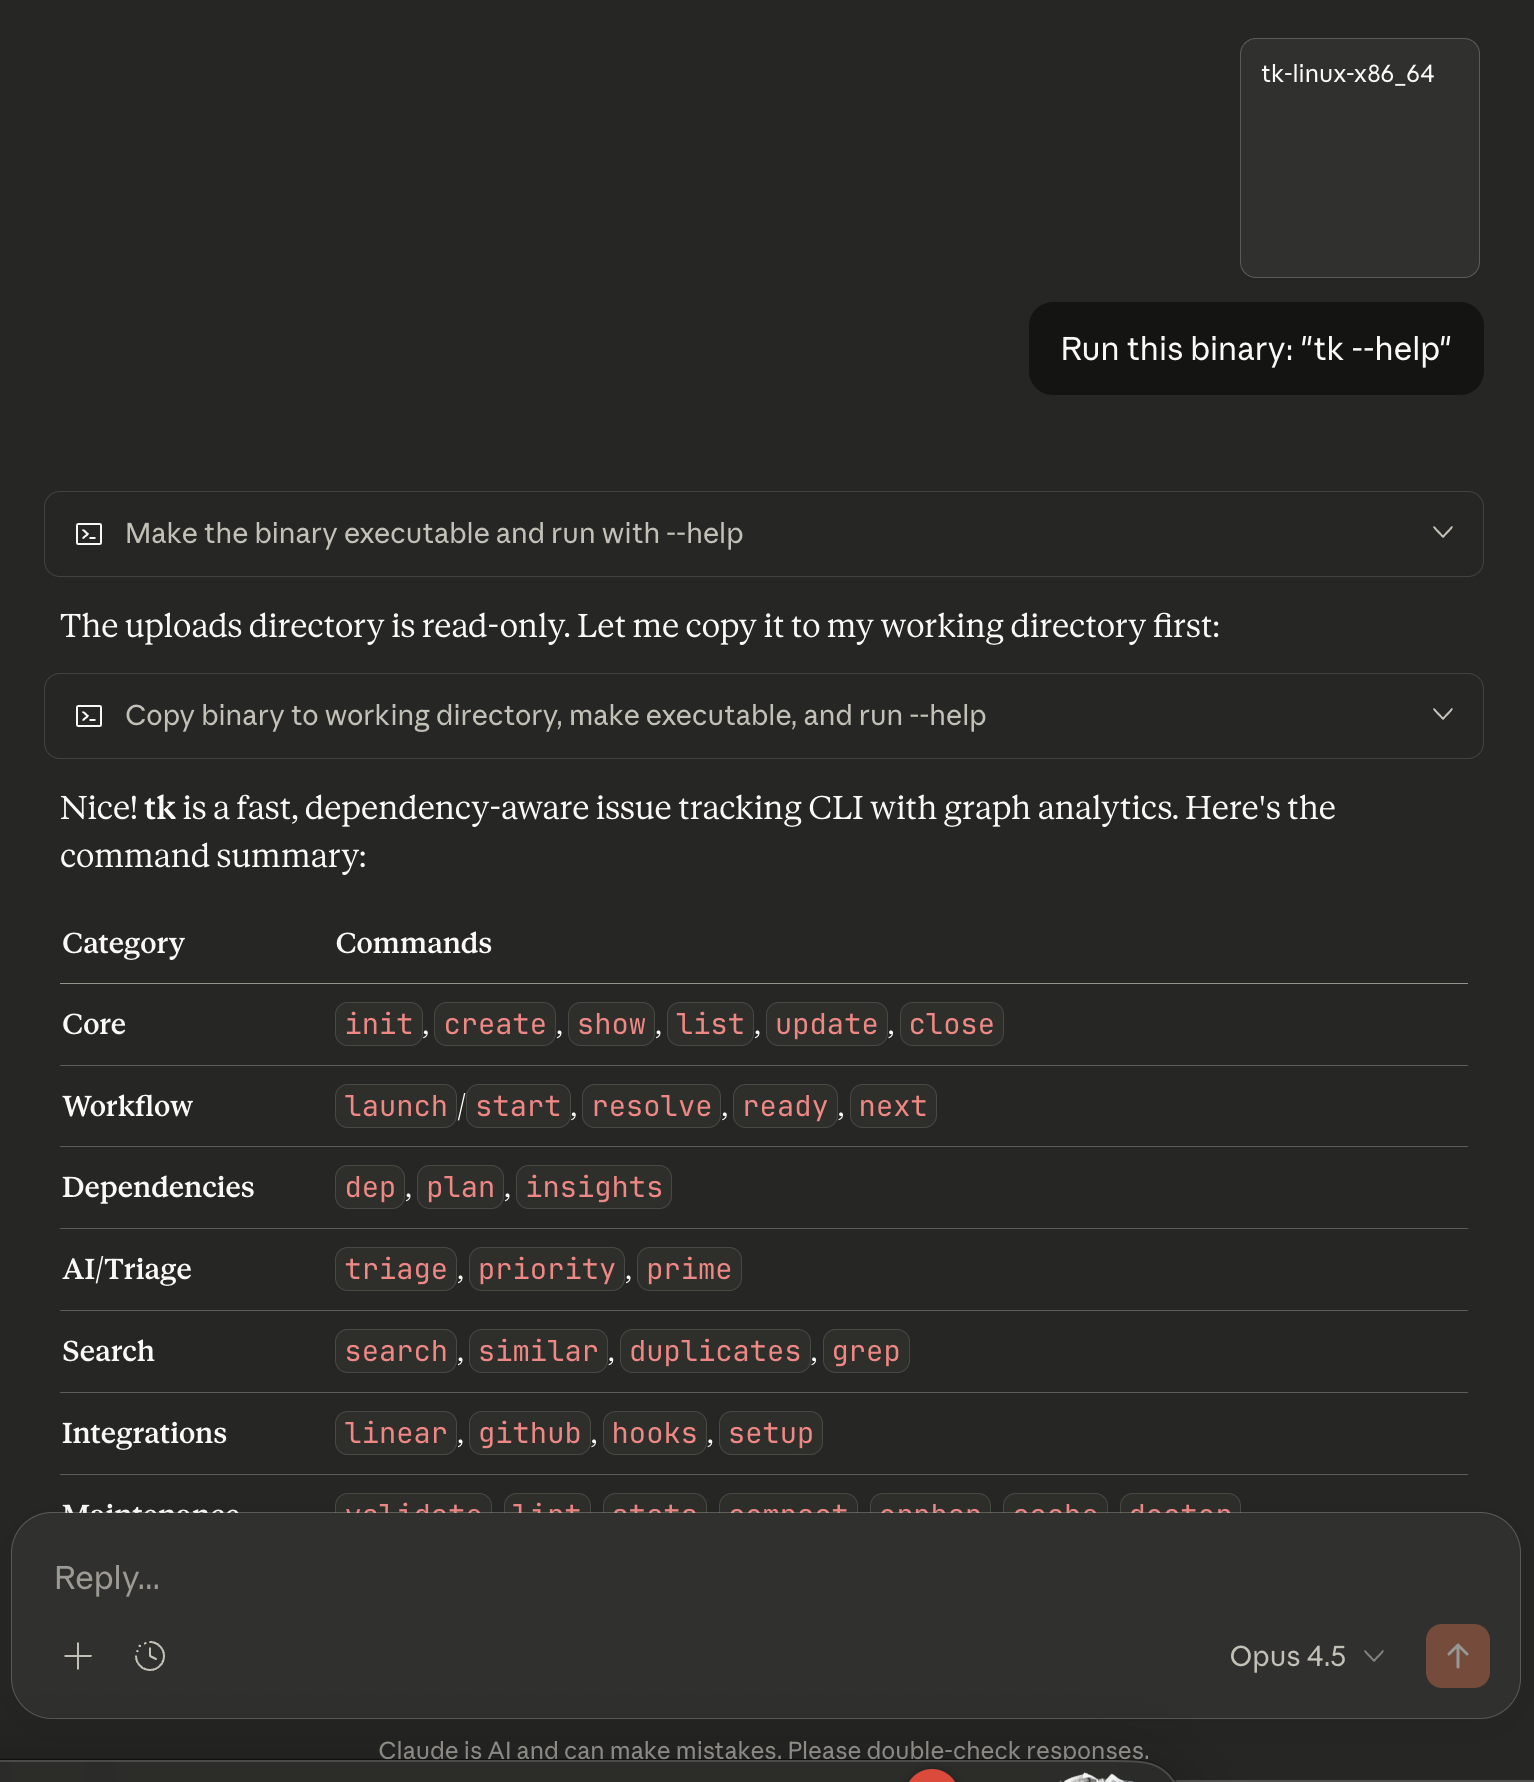Viewport: 1534px width, 1782px height.
Task: Click the 'Commands' table header
Action: pyautogui.click(x=414, y=943)
